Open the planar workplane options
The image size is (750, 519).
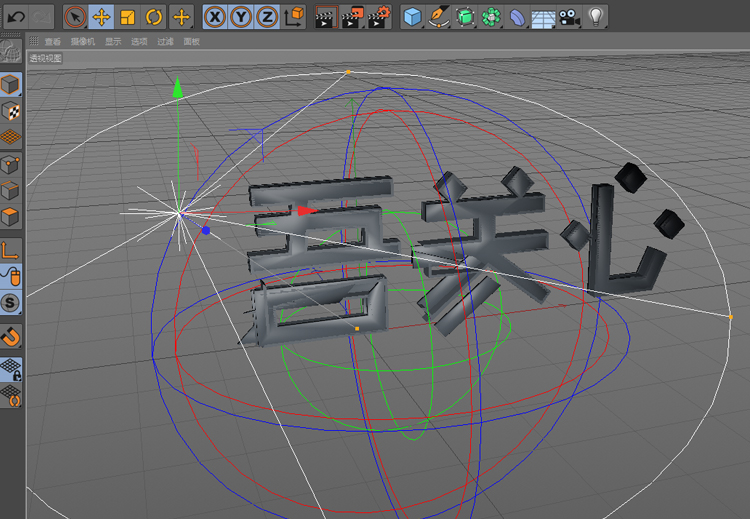click(x=11, y=396)
